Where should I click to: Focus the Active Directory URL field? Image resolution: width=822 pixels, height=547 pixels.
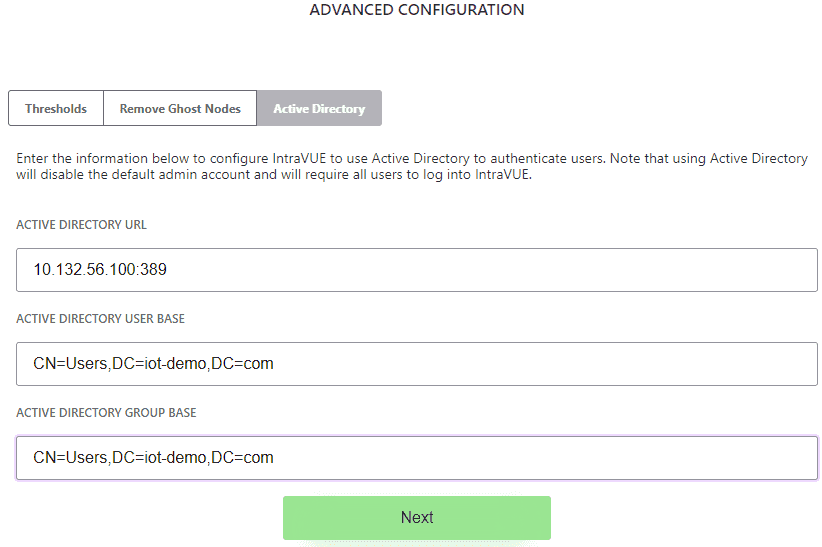pos(417,270)
